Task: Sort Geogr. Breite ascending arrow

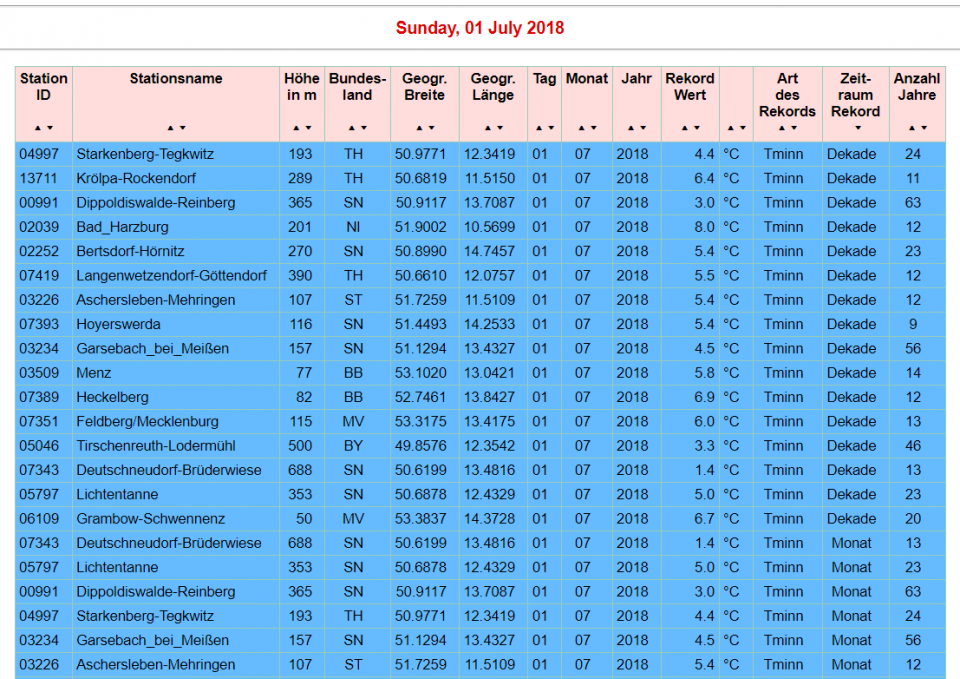Action: click(419, 128)
